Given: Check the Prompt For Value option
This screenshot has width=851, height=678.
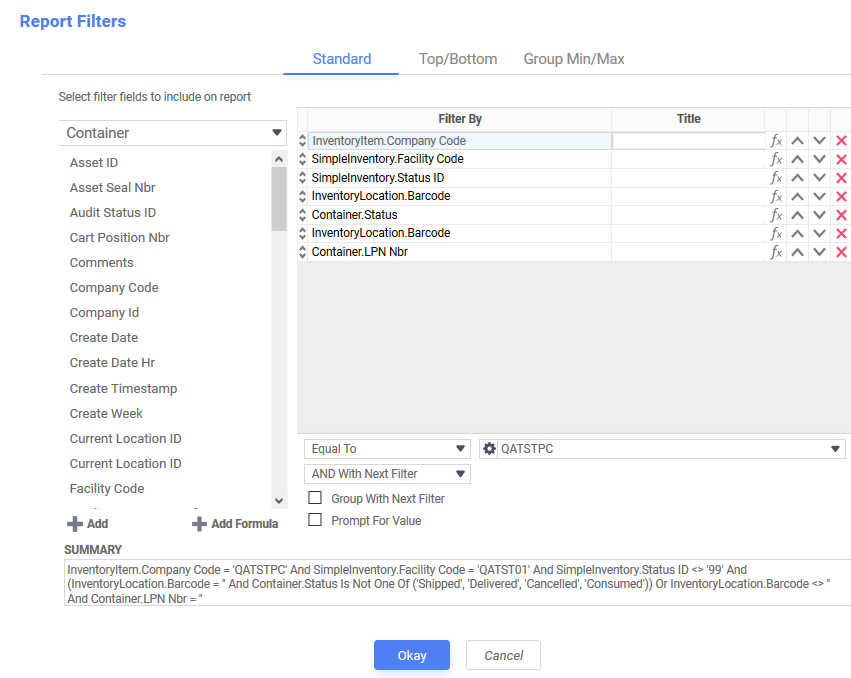Looking at the screenshot, I should tap(315, 521).
